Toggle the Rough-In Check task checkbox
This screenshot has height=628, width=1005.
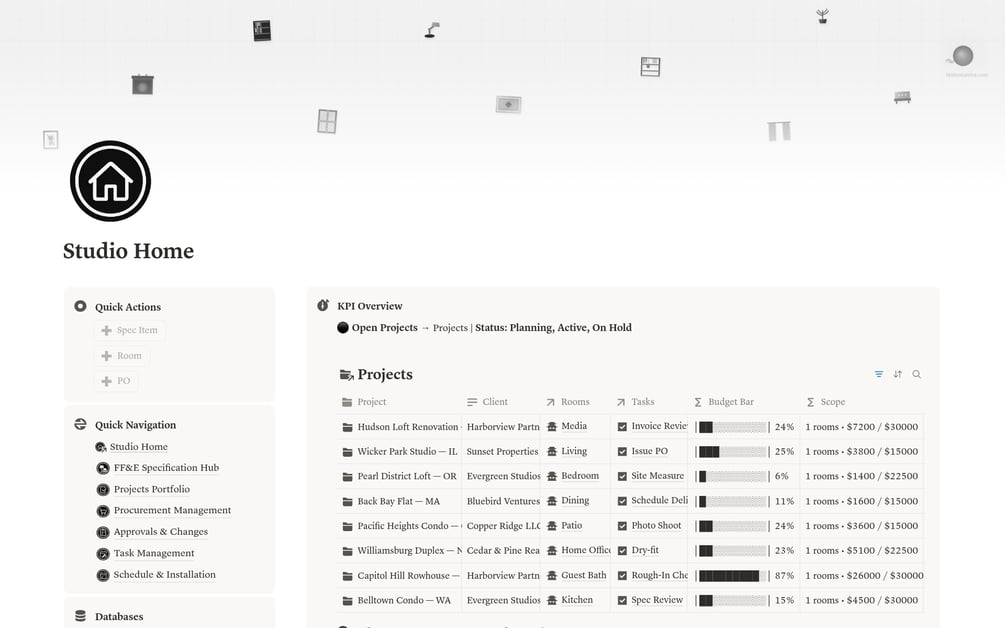[622, 575]
